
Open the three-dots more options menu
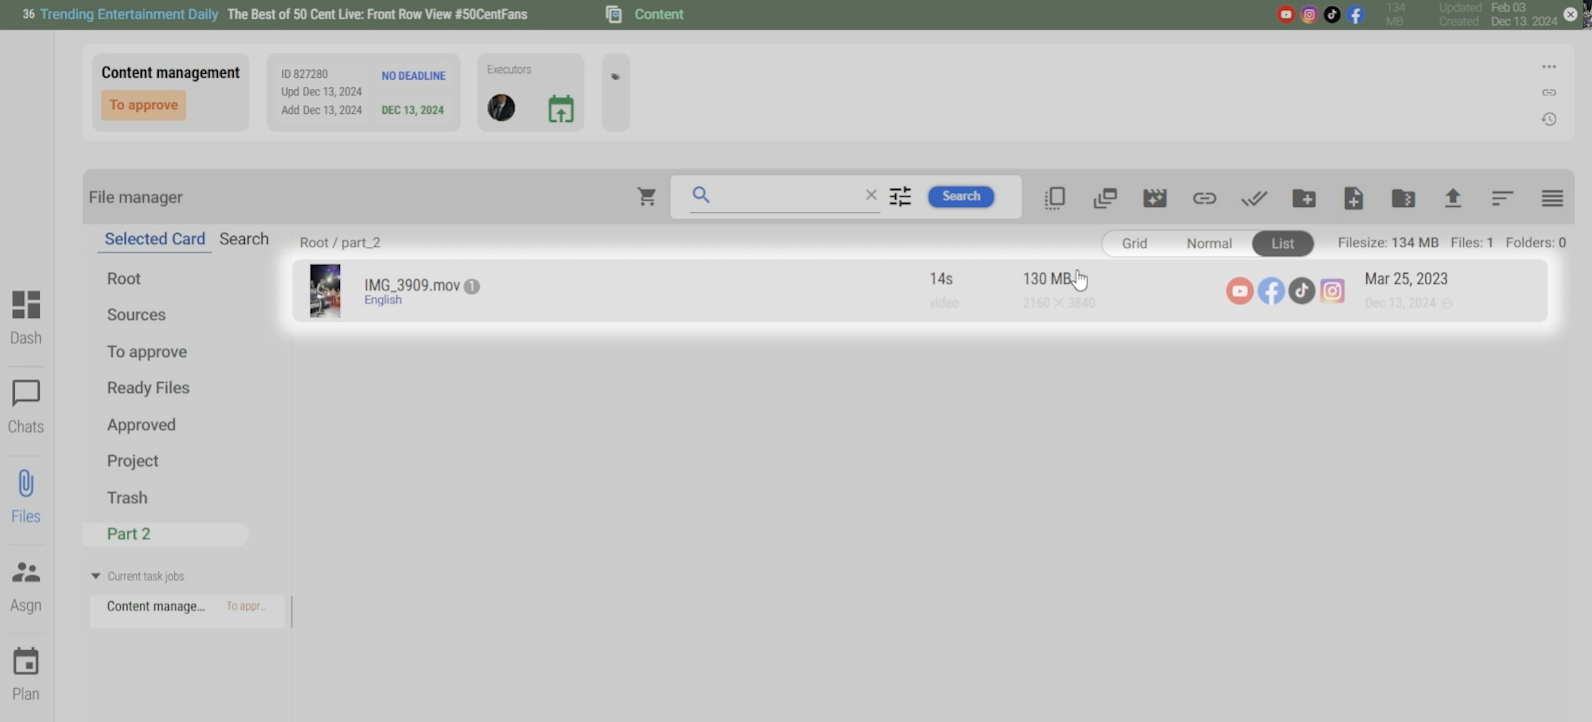tap(1548, 67)
